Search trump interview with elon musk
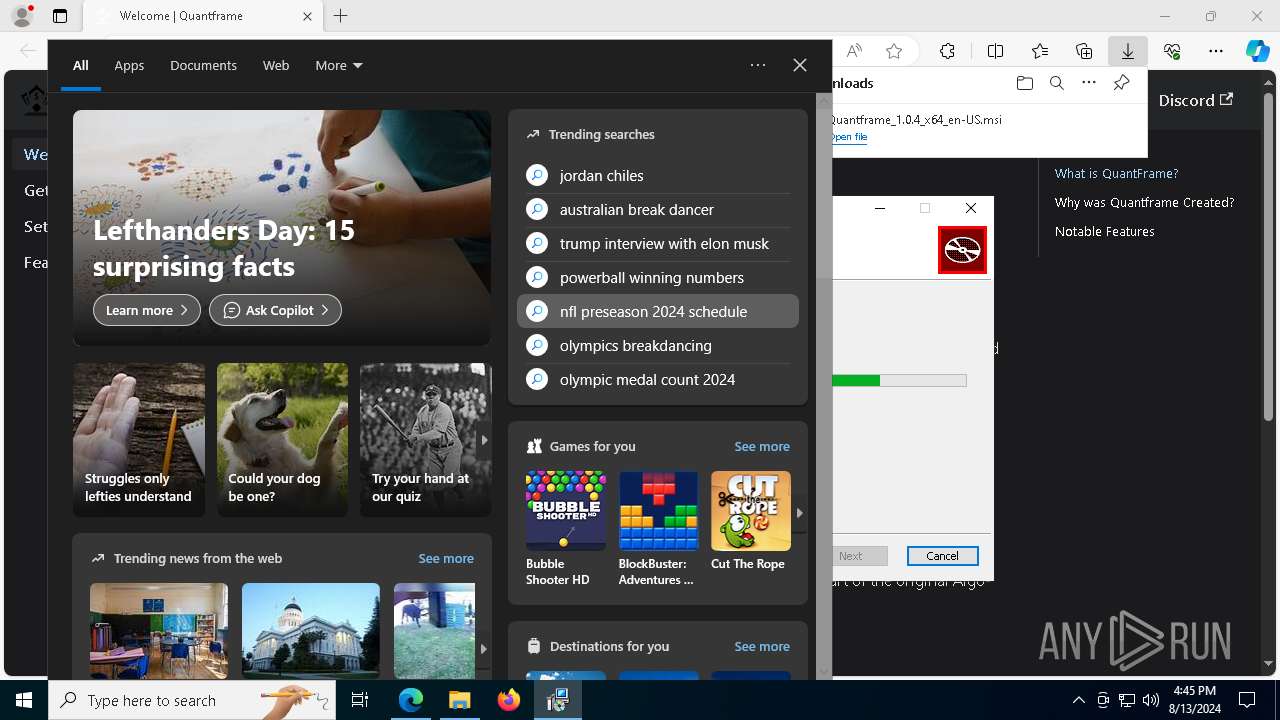1280x720 pixels. tap(658, 243)
